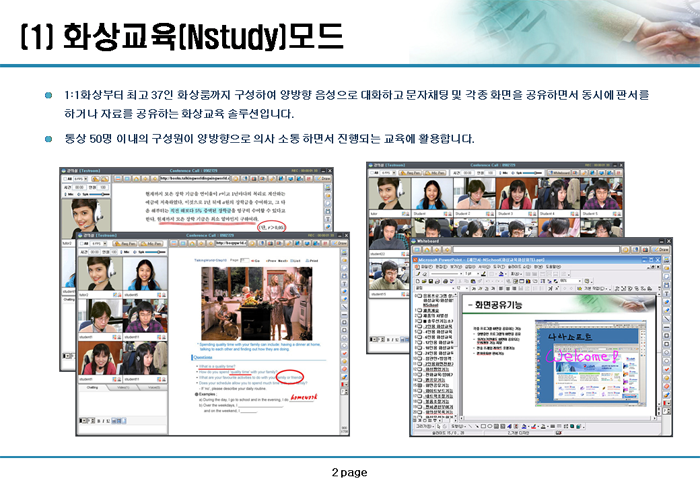Check the All checkbox in family-photo lesson window
The height and width of the screenshot is (485, 700).
tap(82, 244)
